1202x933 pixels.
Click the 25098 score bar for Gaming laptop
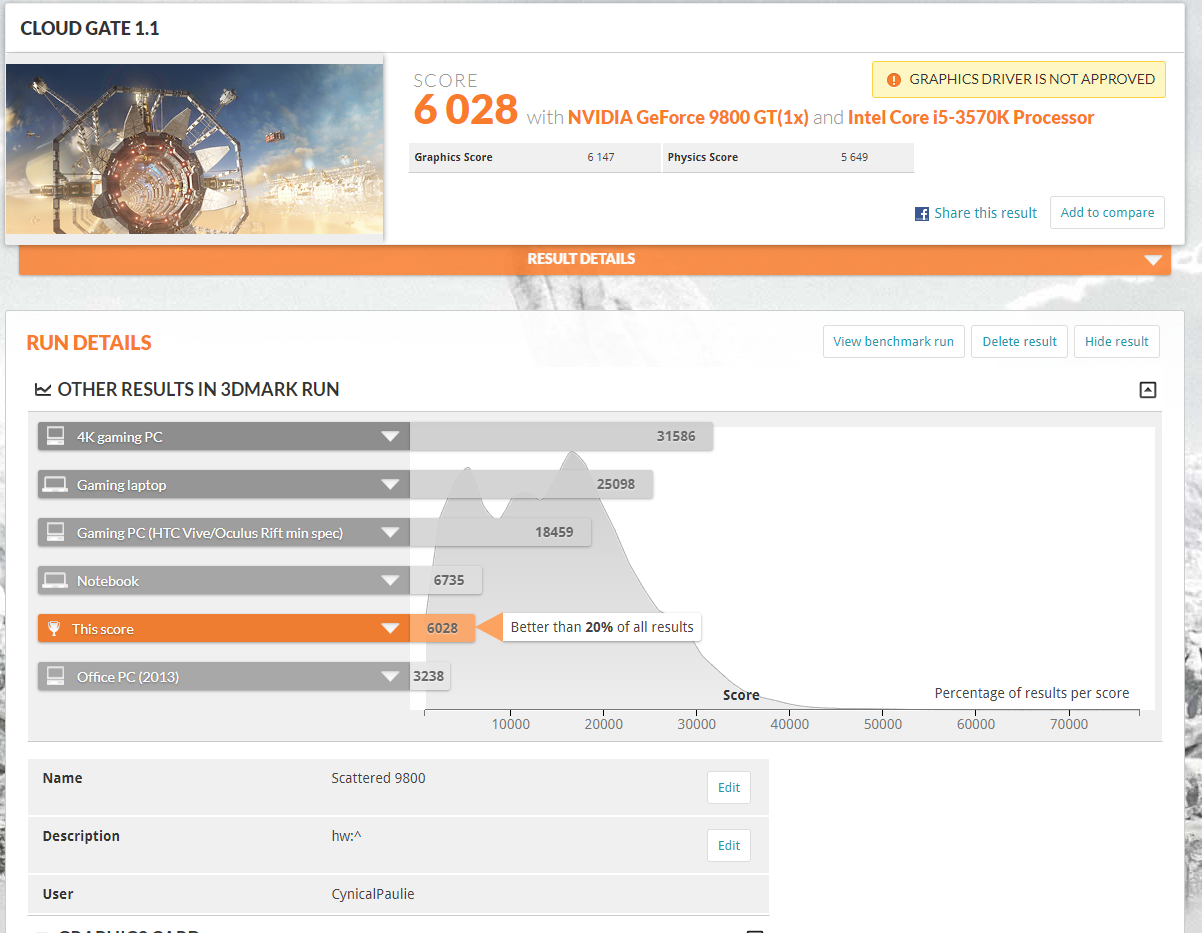[x=531, y=485]
